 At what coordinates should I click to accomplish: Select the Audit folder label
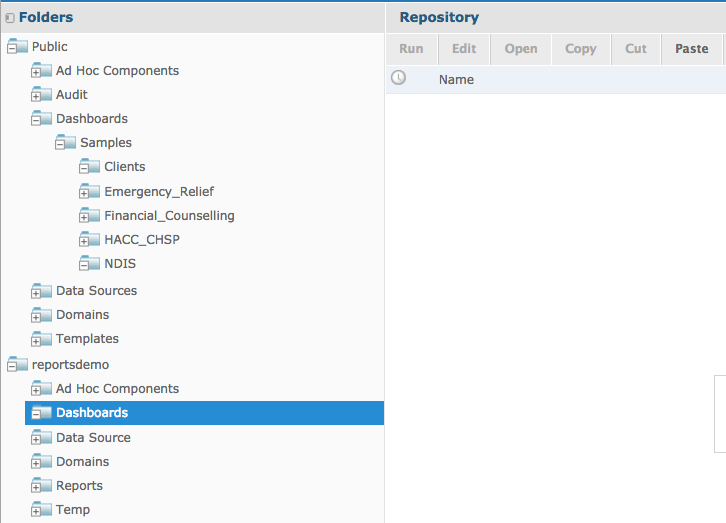(x=72, y=94)
